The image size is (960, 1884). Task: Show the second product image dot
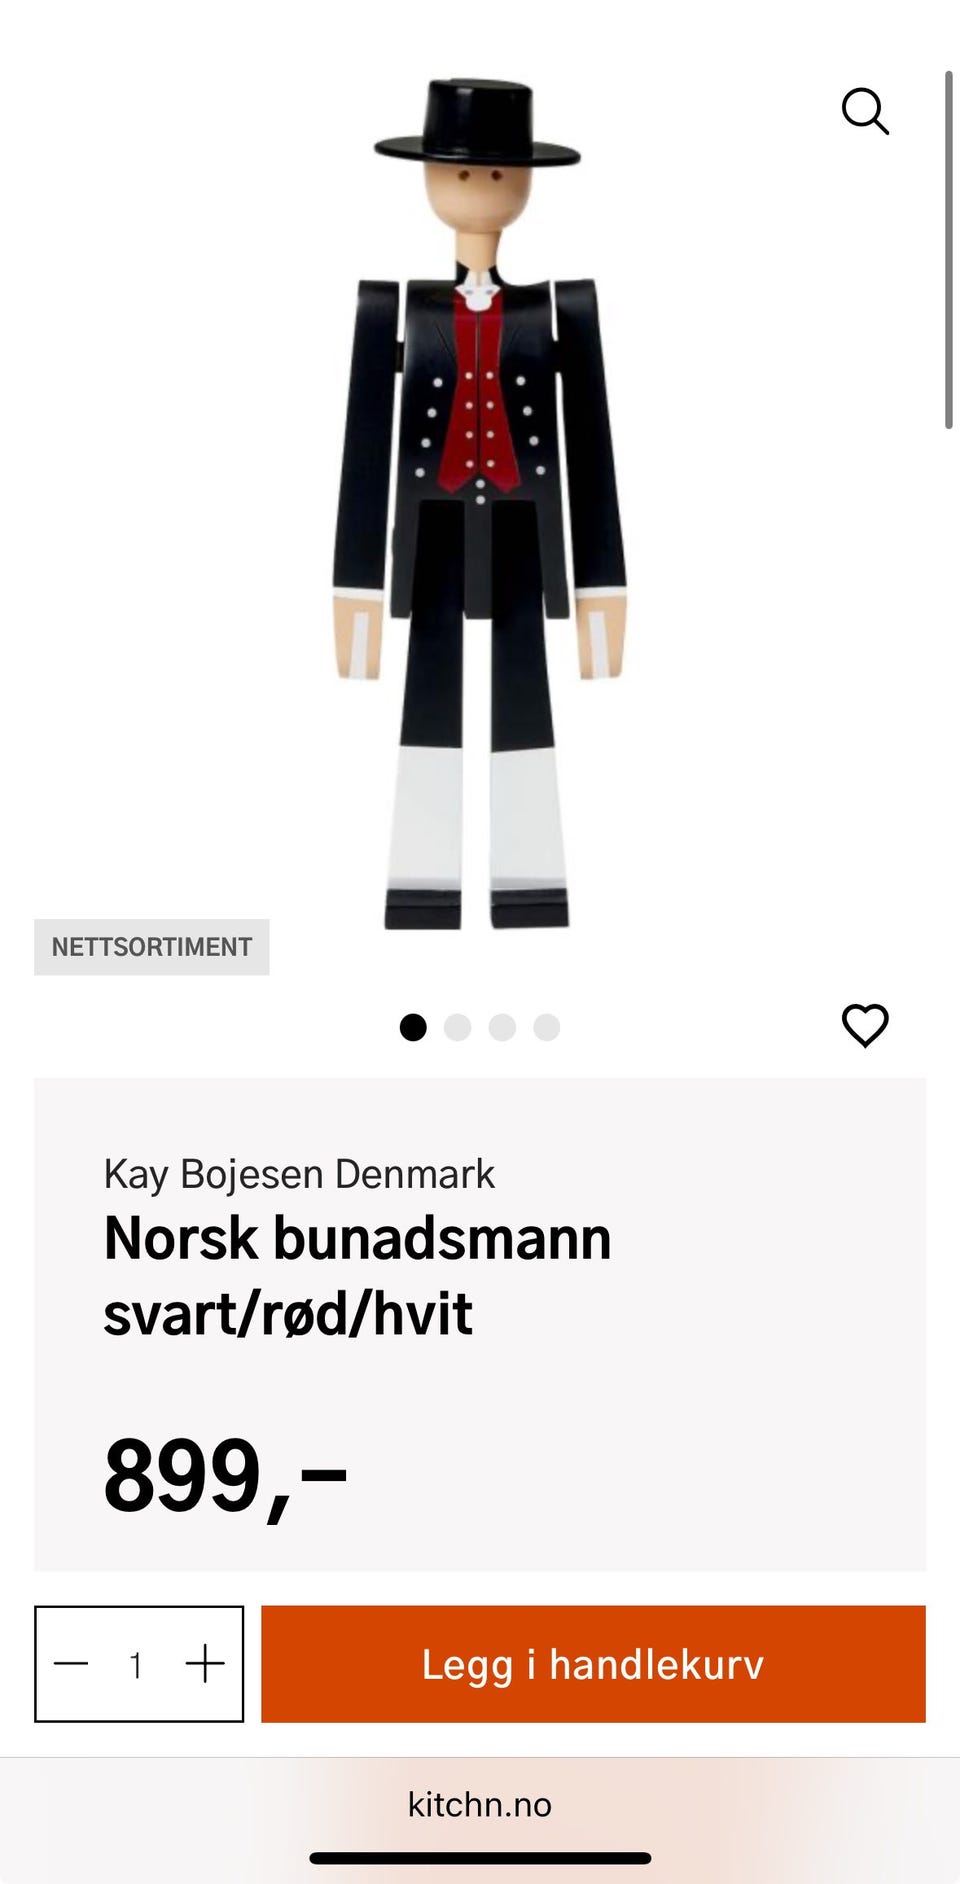click(x=457, y=1027)
